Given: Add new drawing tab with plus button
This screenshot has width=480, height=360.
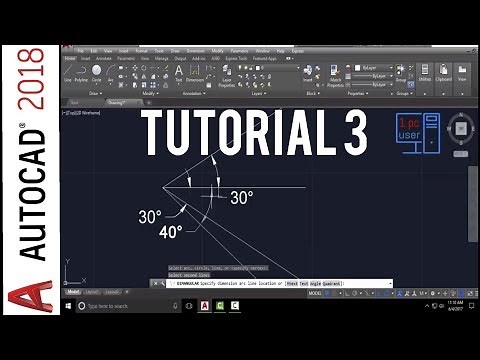Looking at the screenshot, I should pyautogui.click(x=149, y=103).
